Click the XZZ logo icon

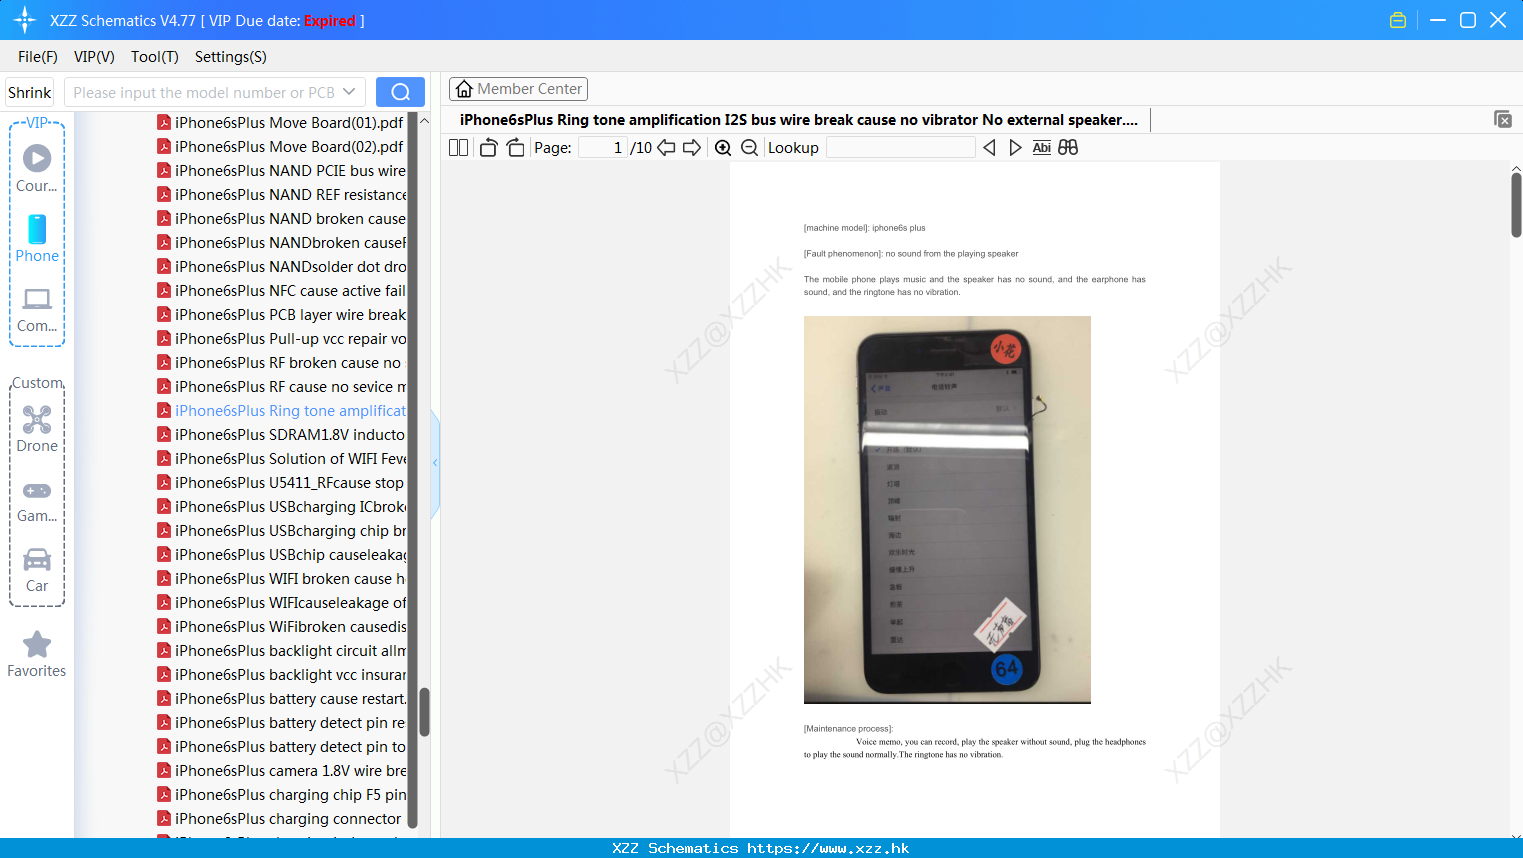[x=25, y=20]
